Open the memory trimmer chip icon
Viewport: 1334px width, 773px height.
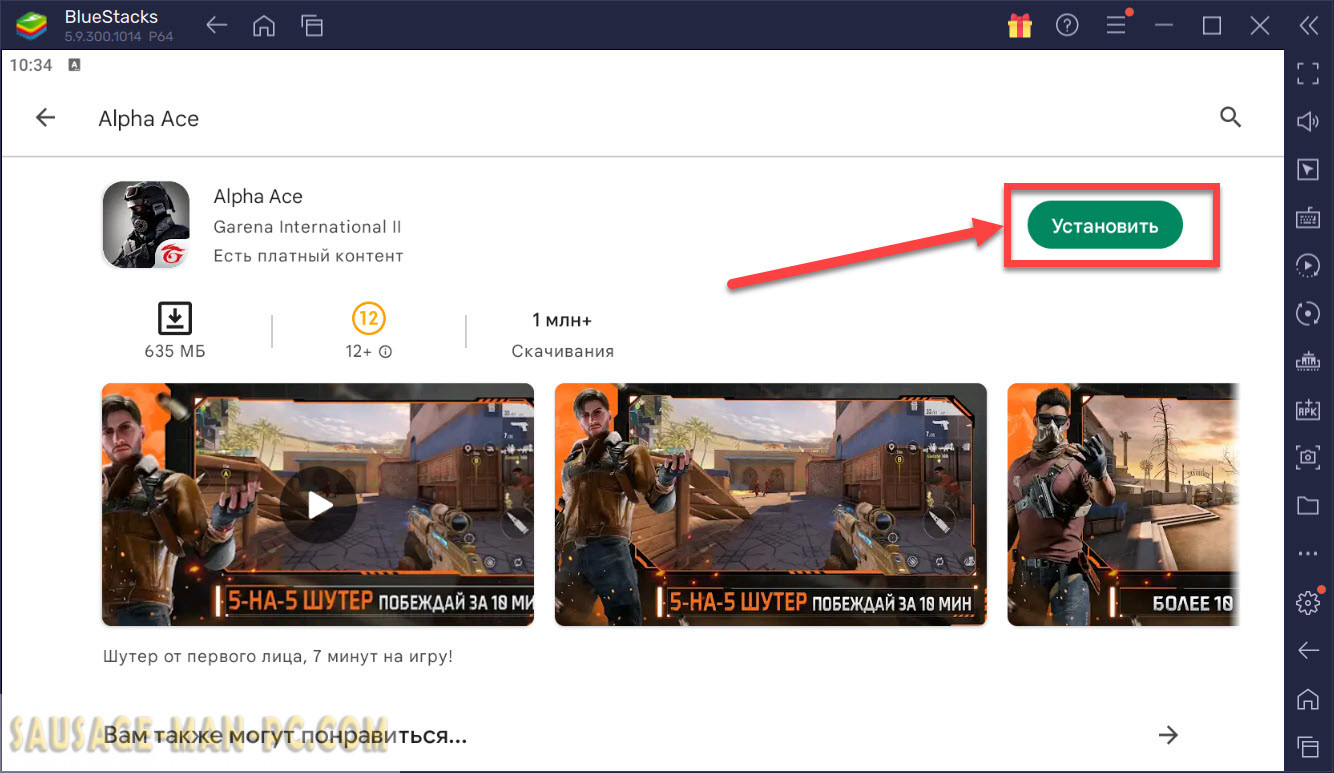pyautogui.click(x=1308, y=361)
